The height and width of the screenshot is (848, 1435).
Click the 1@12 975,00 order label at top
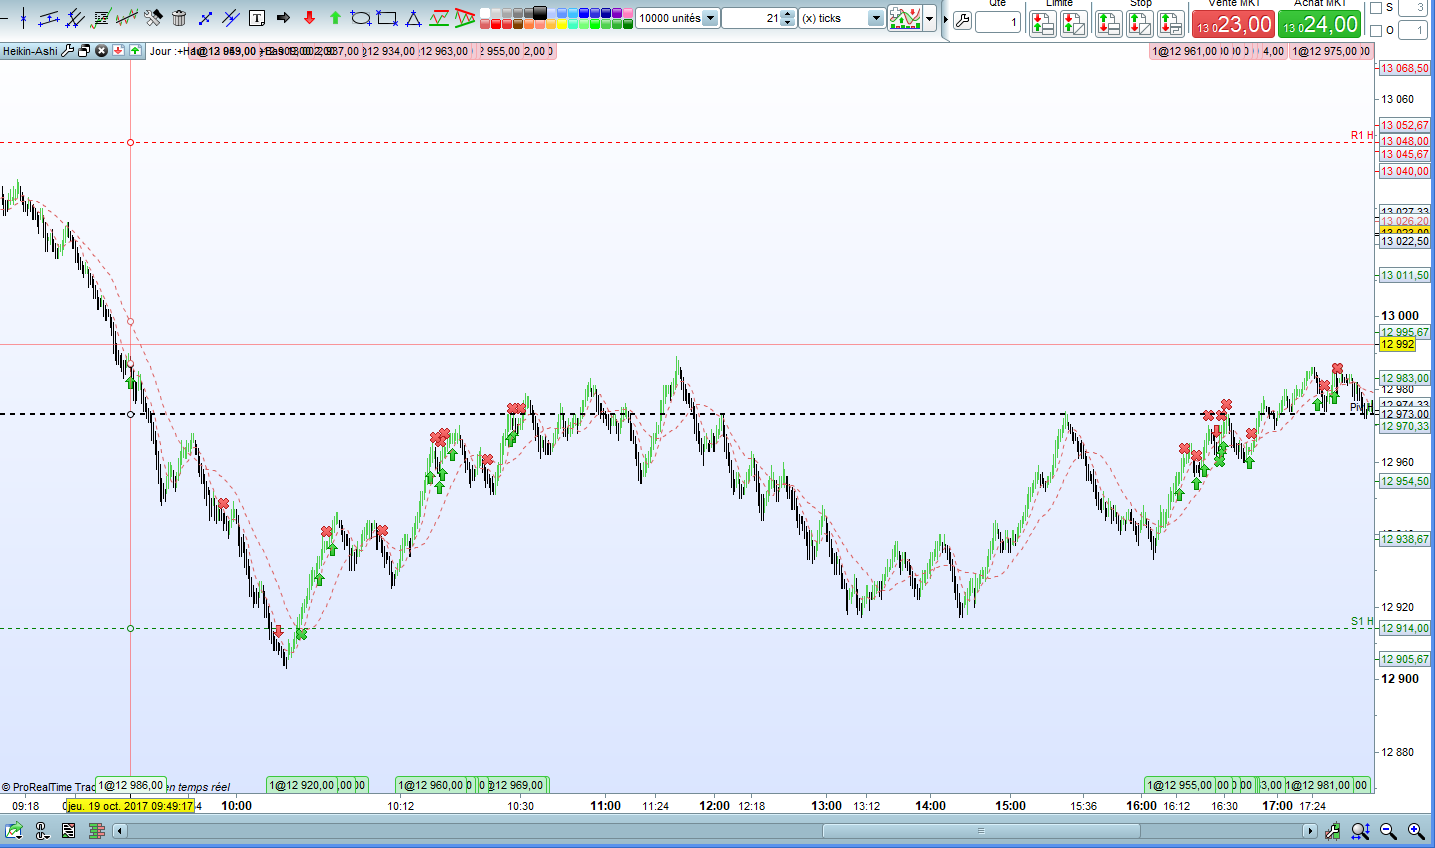point(1325,51)
